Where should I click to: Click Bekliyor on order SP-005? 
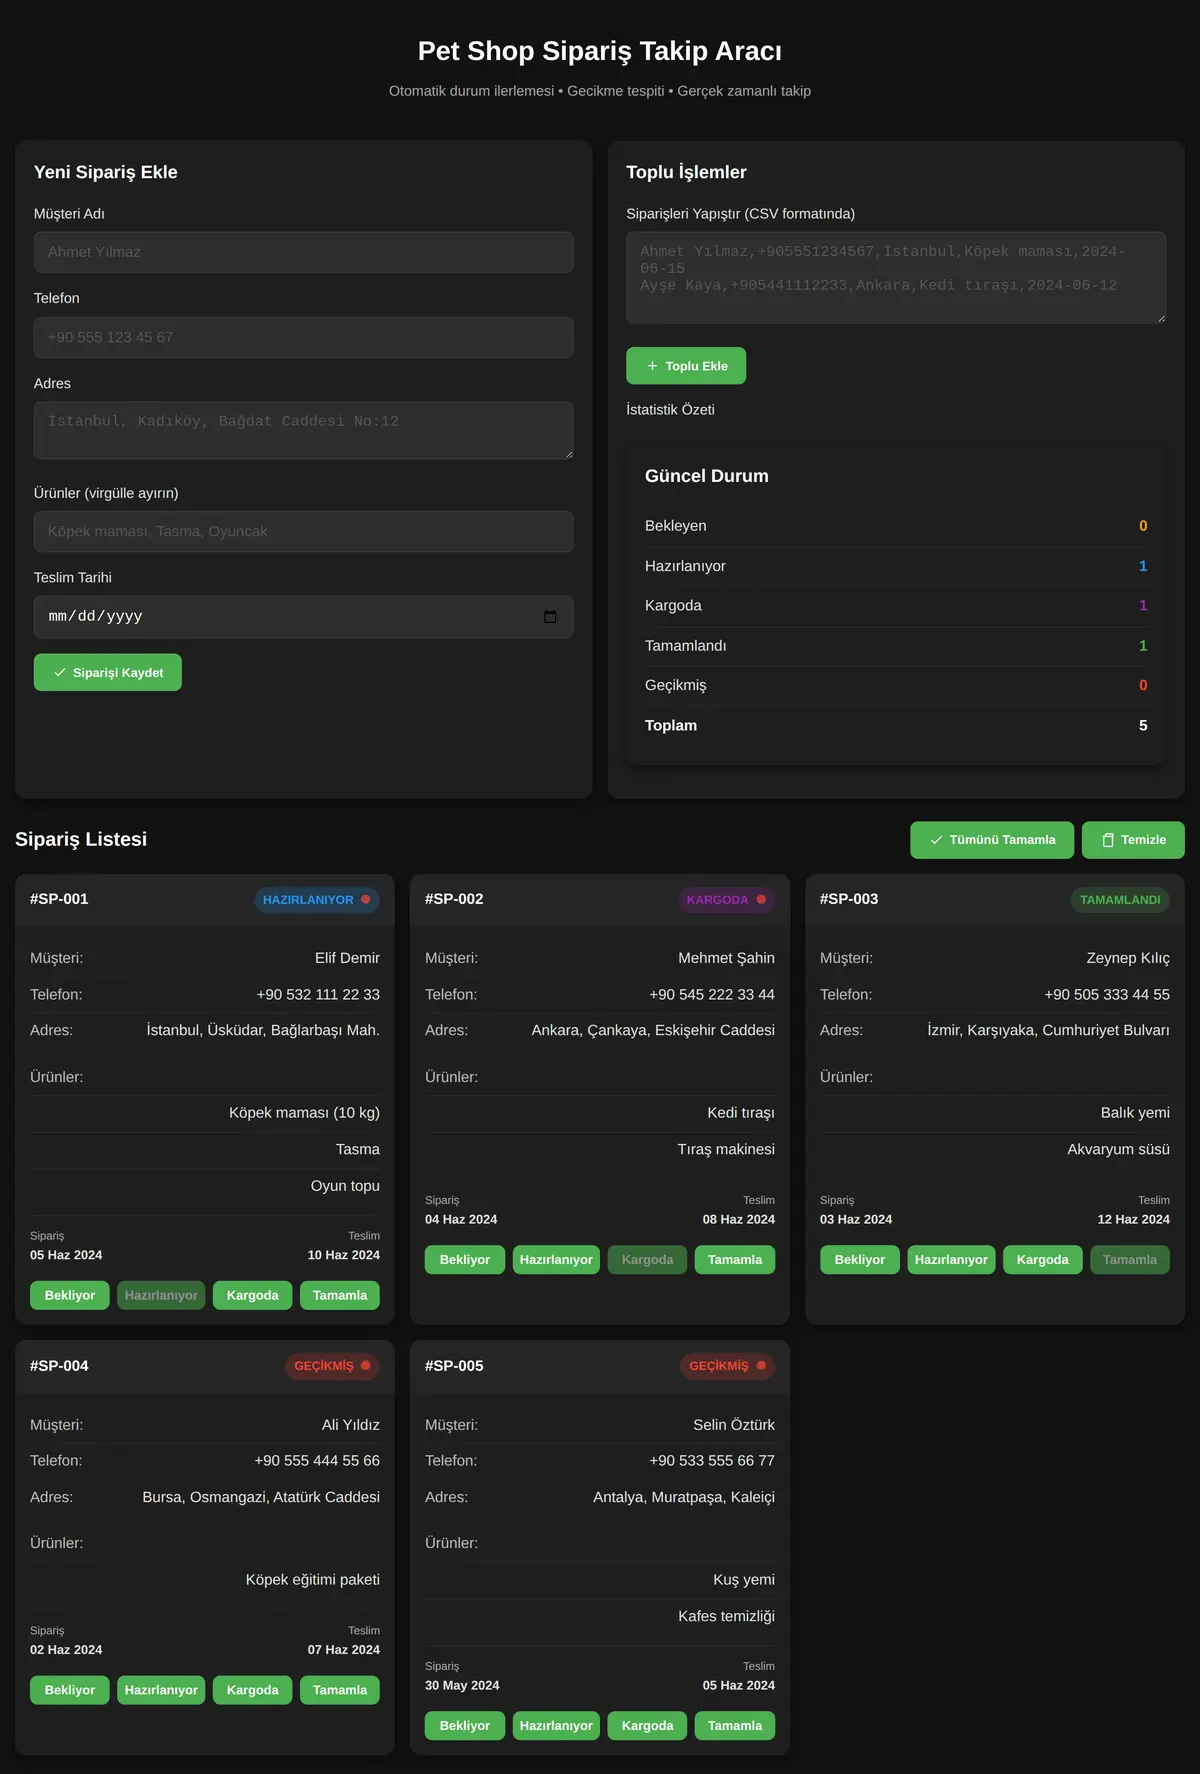click(x=465, y=1726)
